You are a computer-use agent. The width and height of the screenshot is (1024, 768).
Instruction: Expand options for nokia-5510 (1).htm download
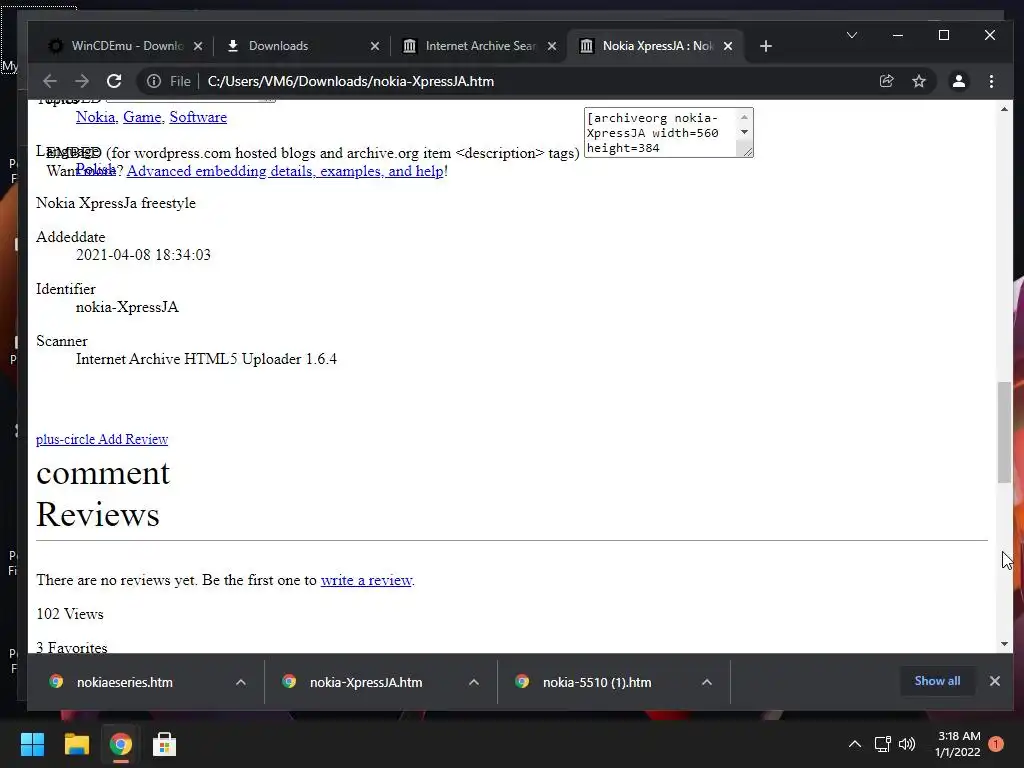click(707, 682)
